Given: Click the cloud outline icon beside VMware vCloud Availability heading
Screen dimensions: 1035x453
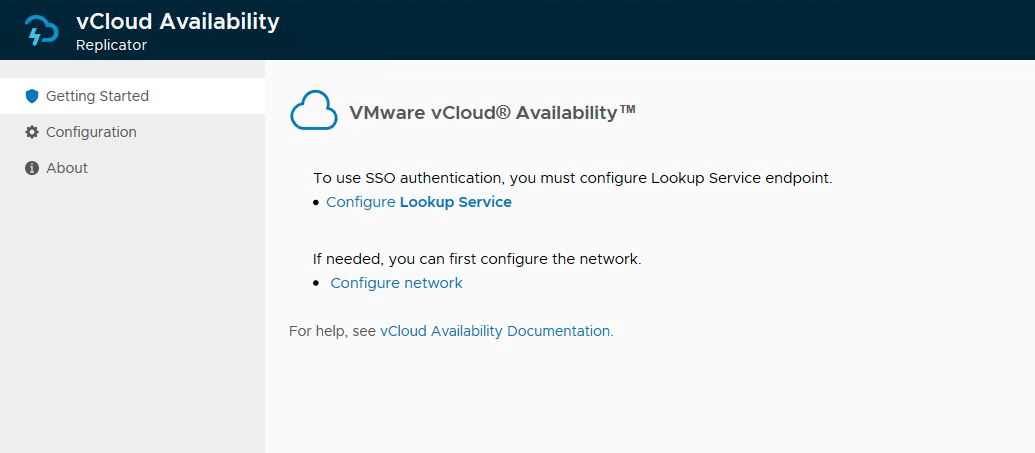Looking at the screenshot, I should pyautogui.click(x=314, y=110).
